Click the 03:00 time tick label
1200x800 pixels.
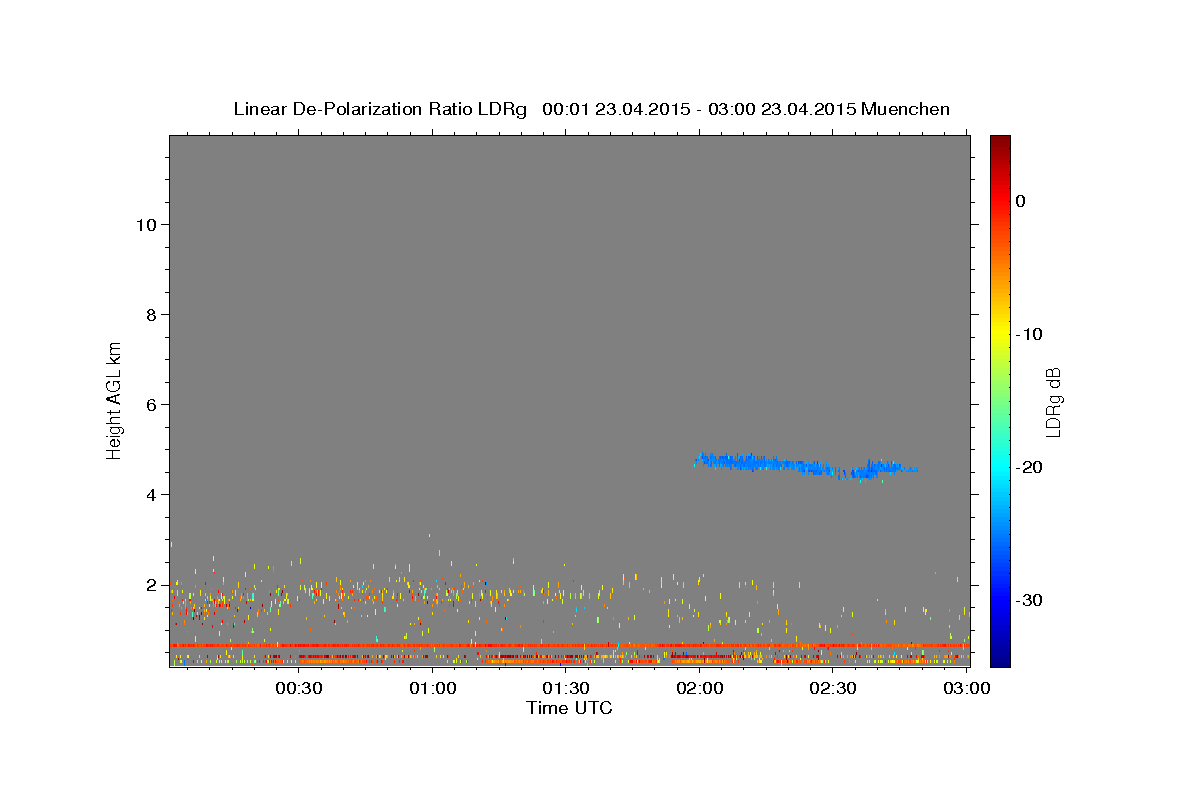click(967, 688)
